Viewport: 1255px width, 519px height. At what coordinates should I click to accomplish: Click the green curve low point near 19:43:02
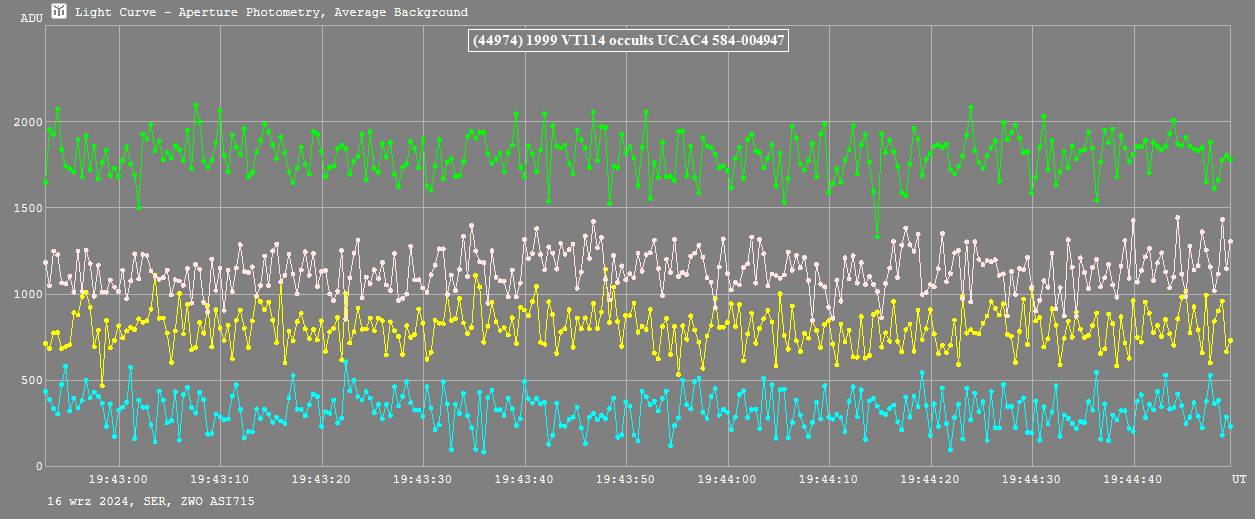tap(139, 207)
